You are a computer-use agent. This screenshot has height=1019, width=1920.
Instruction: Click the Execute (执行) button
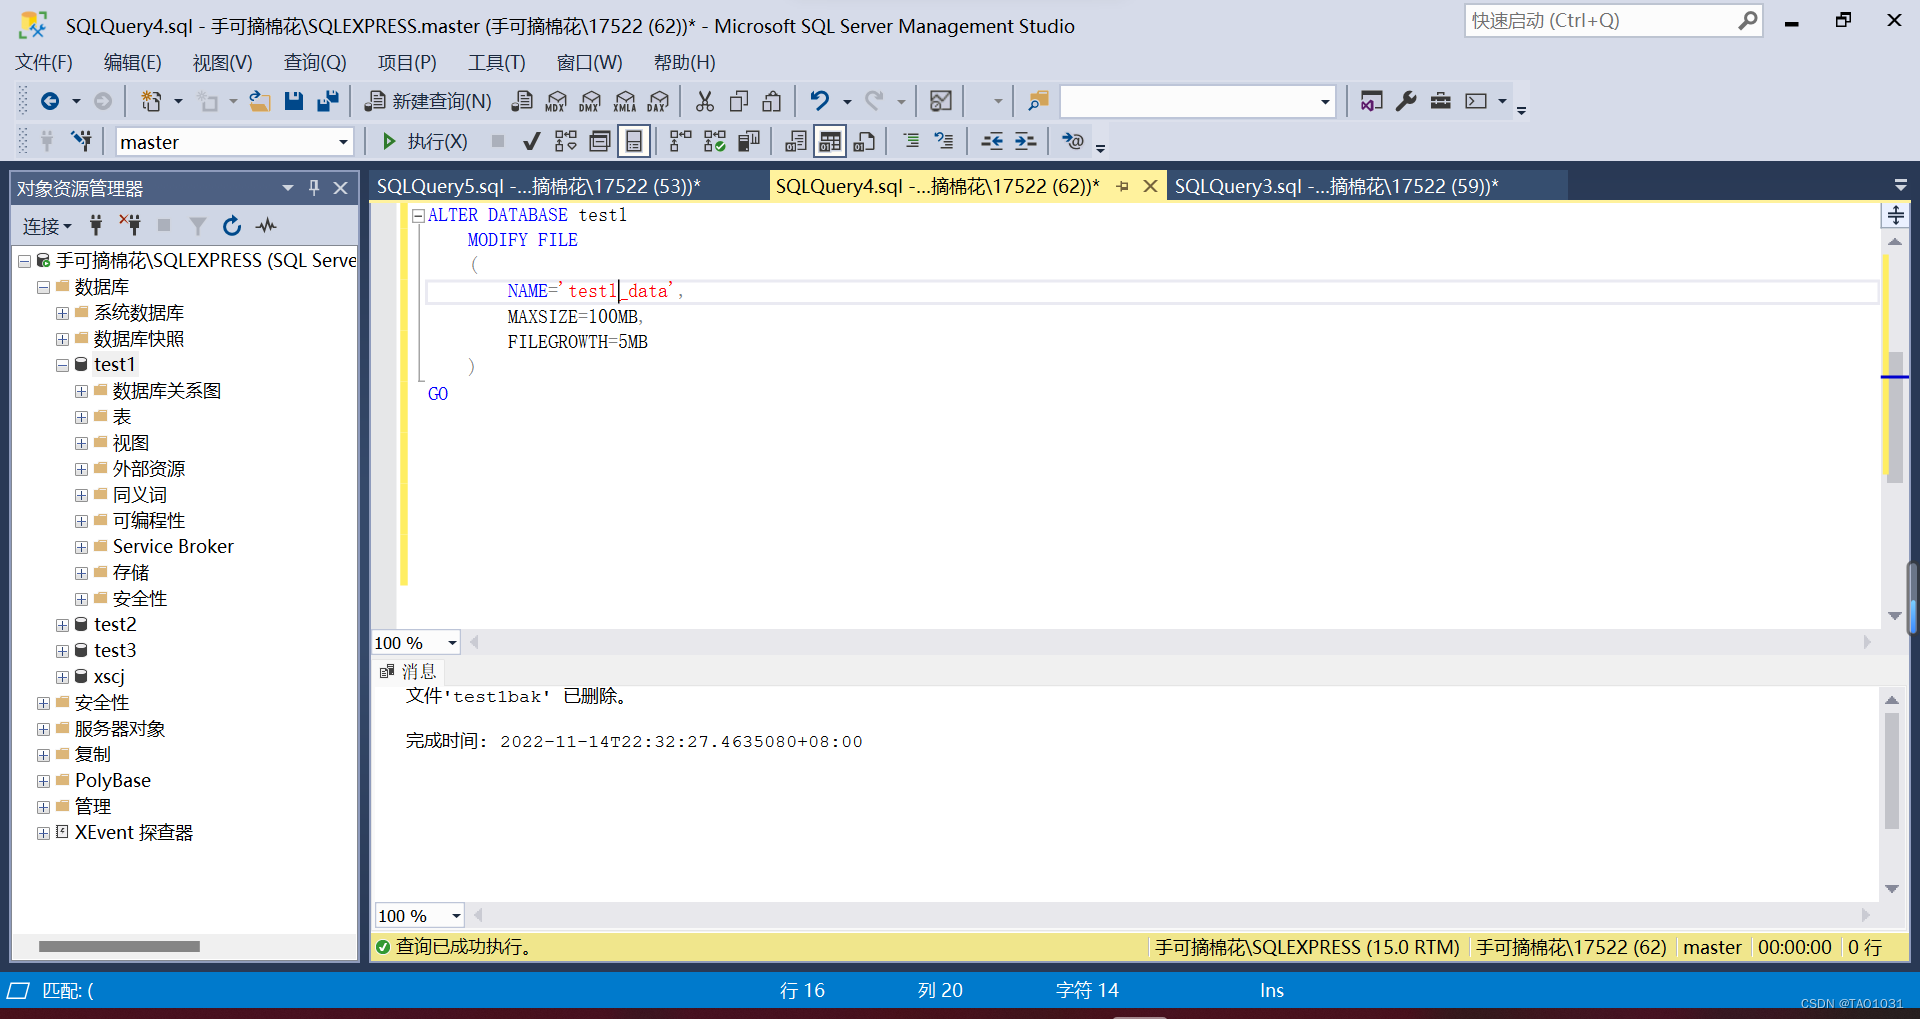[425, 142]
